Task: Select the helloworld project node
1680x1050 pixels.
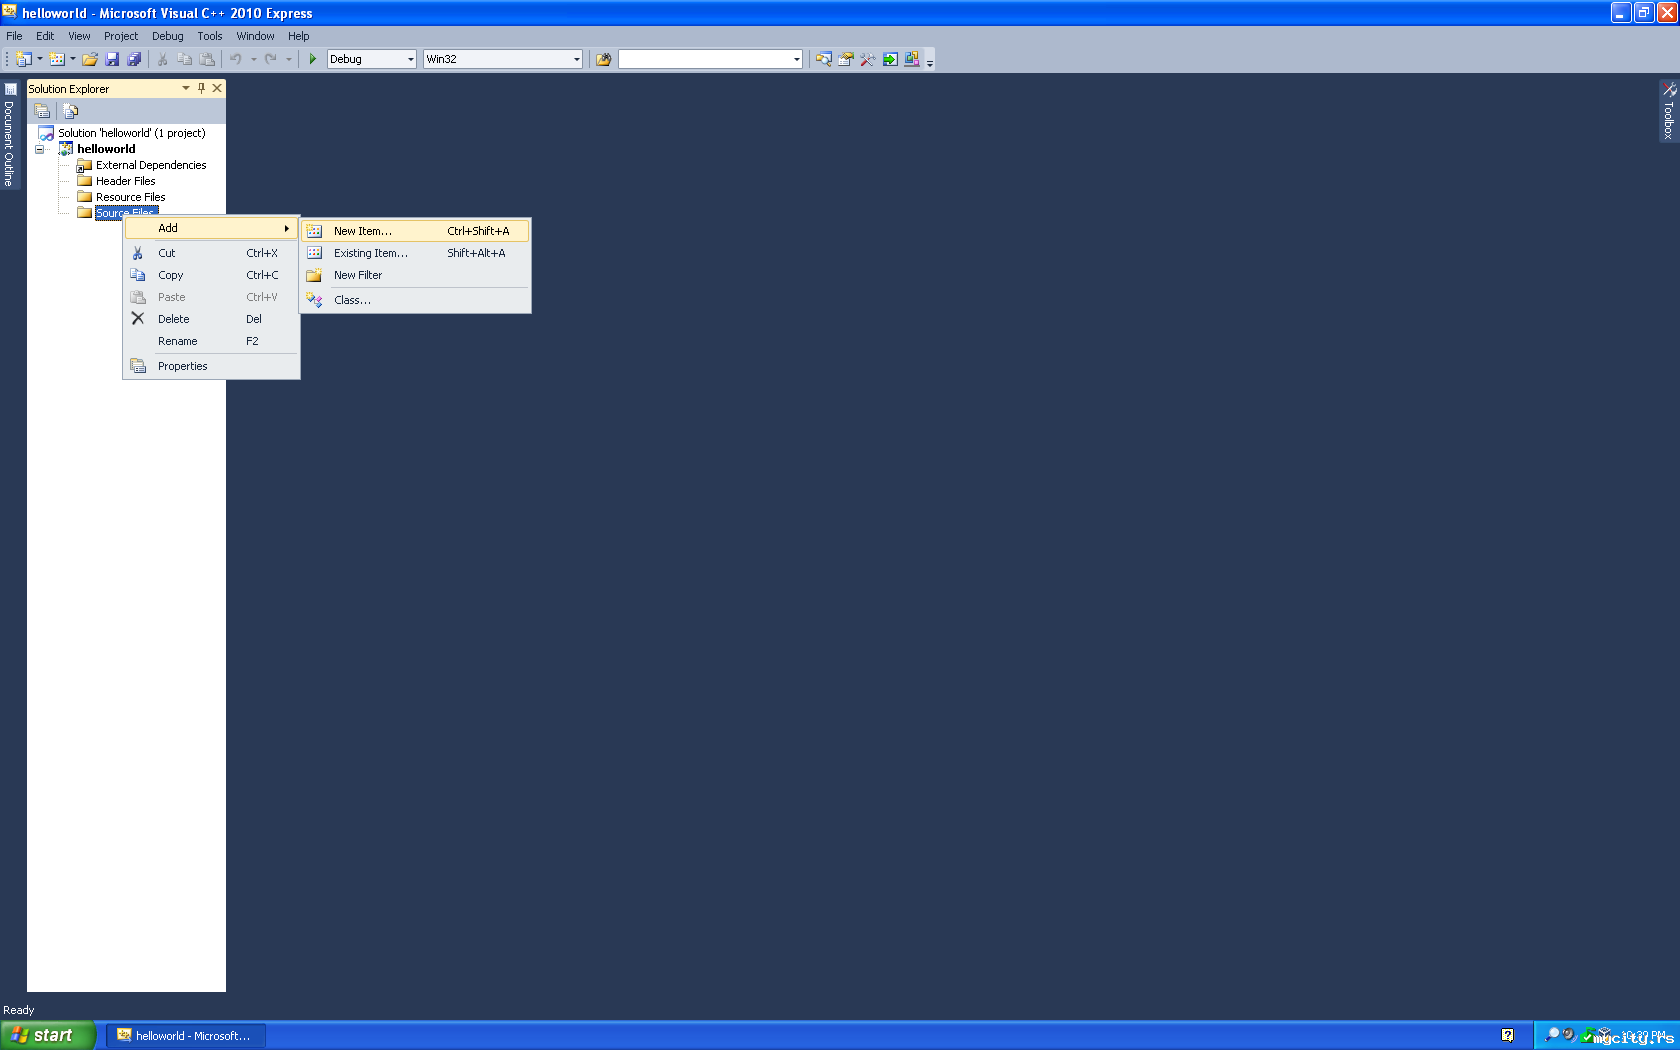Action: pyautogui.click(x=106, y=149)
